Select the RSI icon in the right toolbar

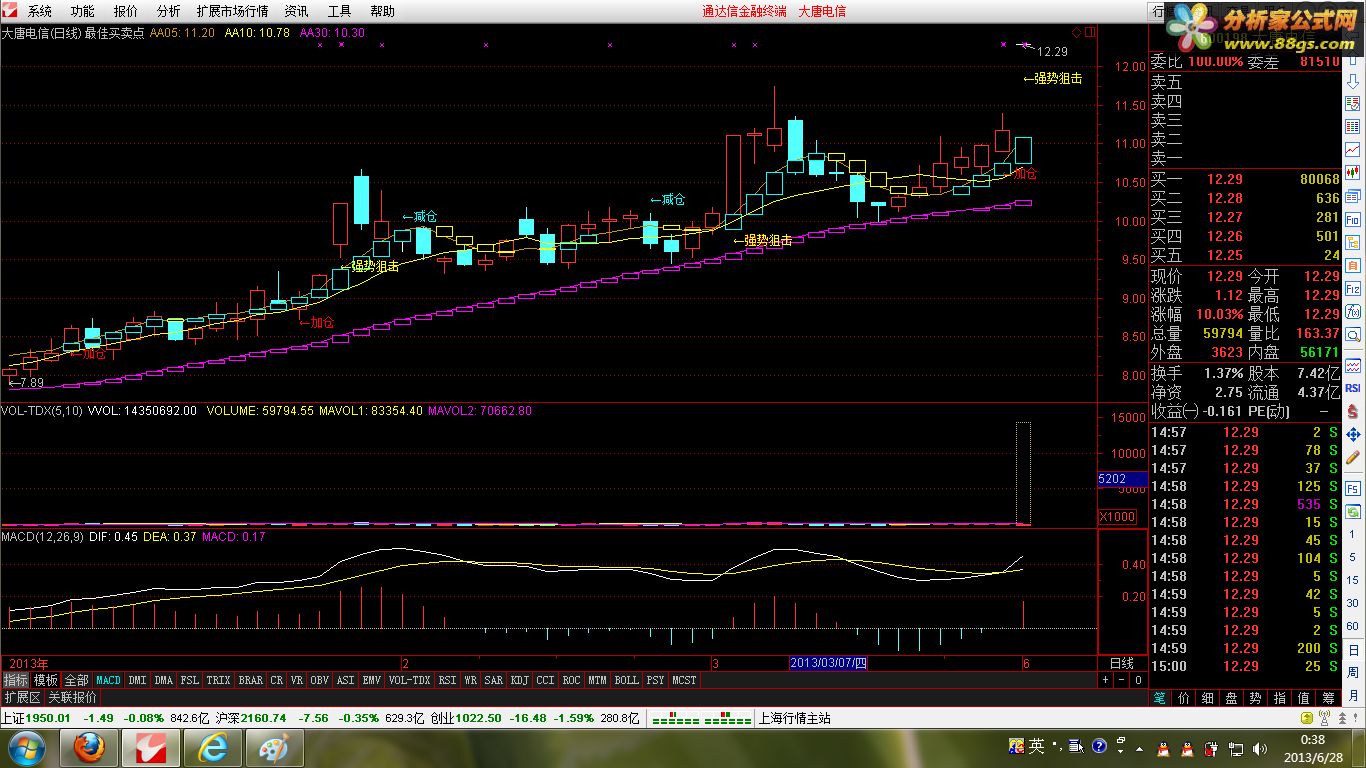click(x=1353, y=388)
